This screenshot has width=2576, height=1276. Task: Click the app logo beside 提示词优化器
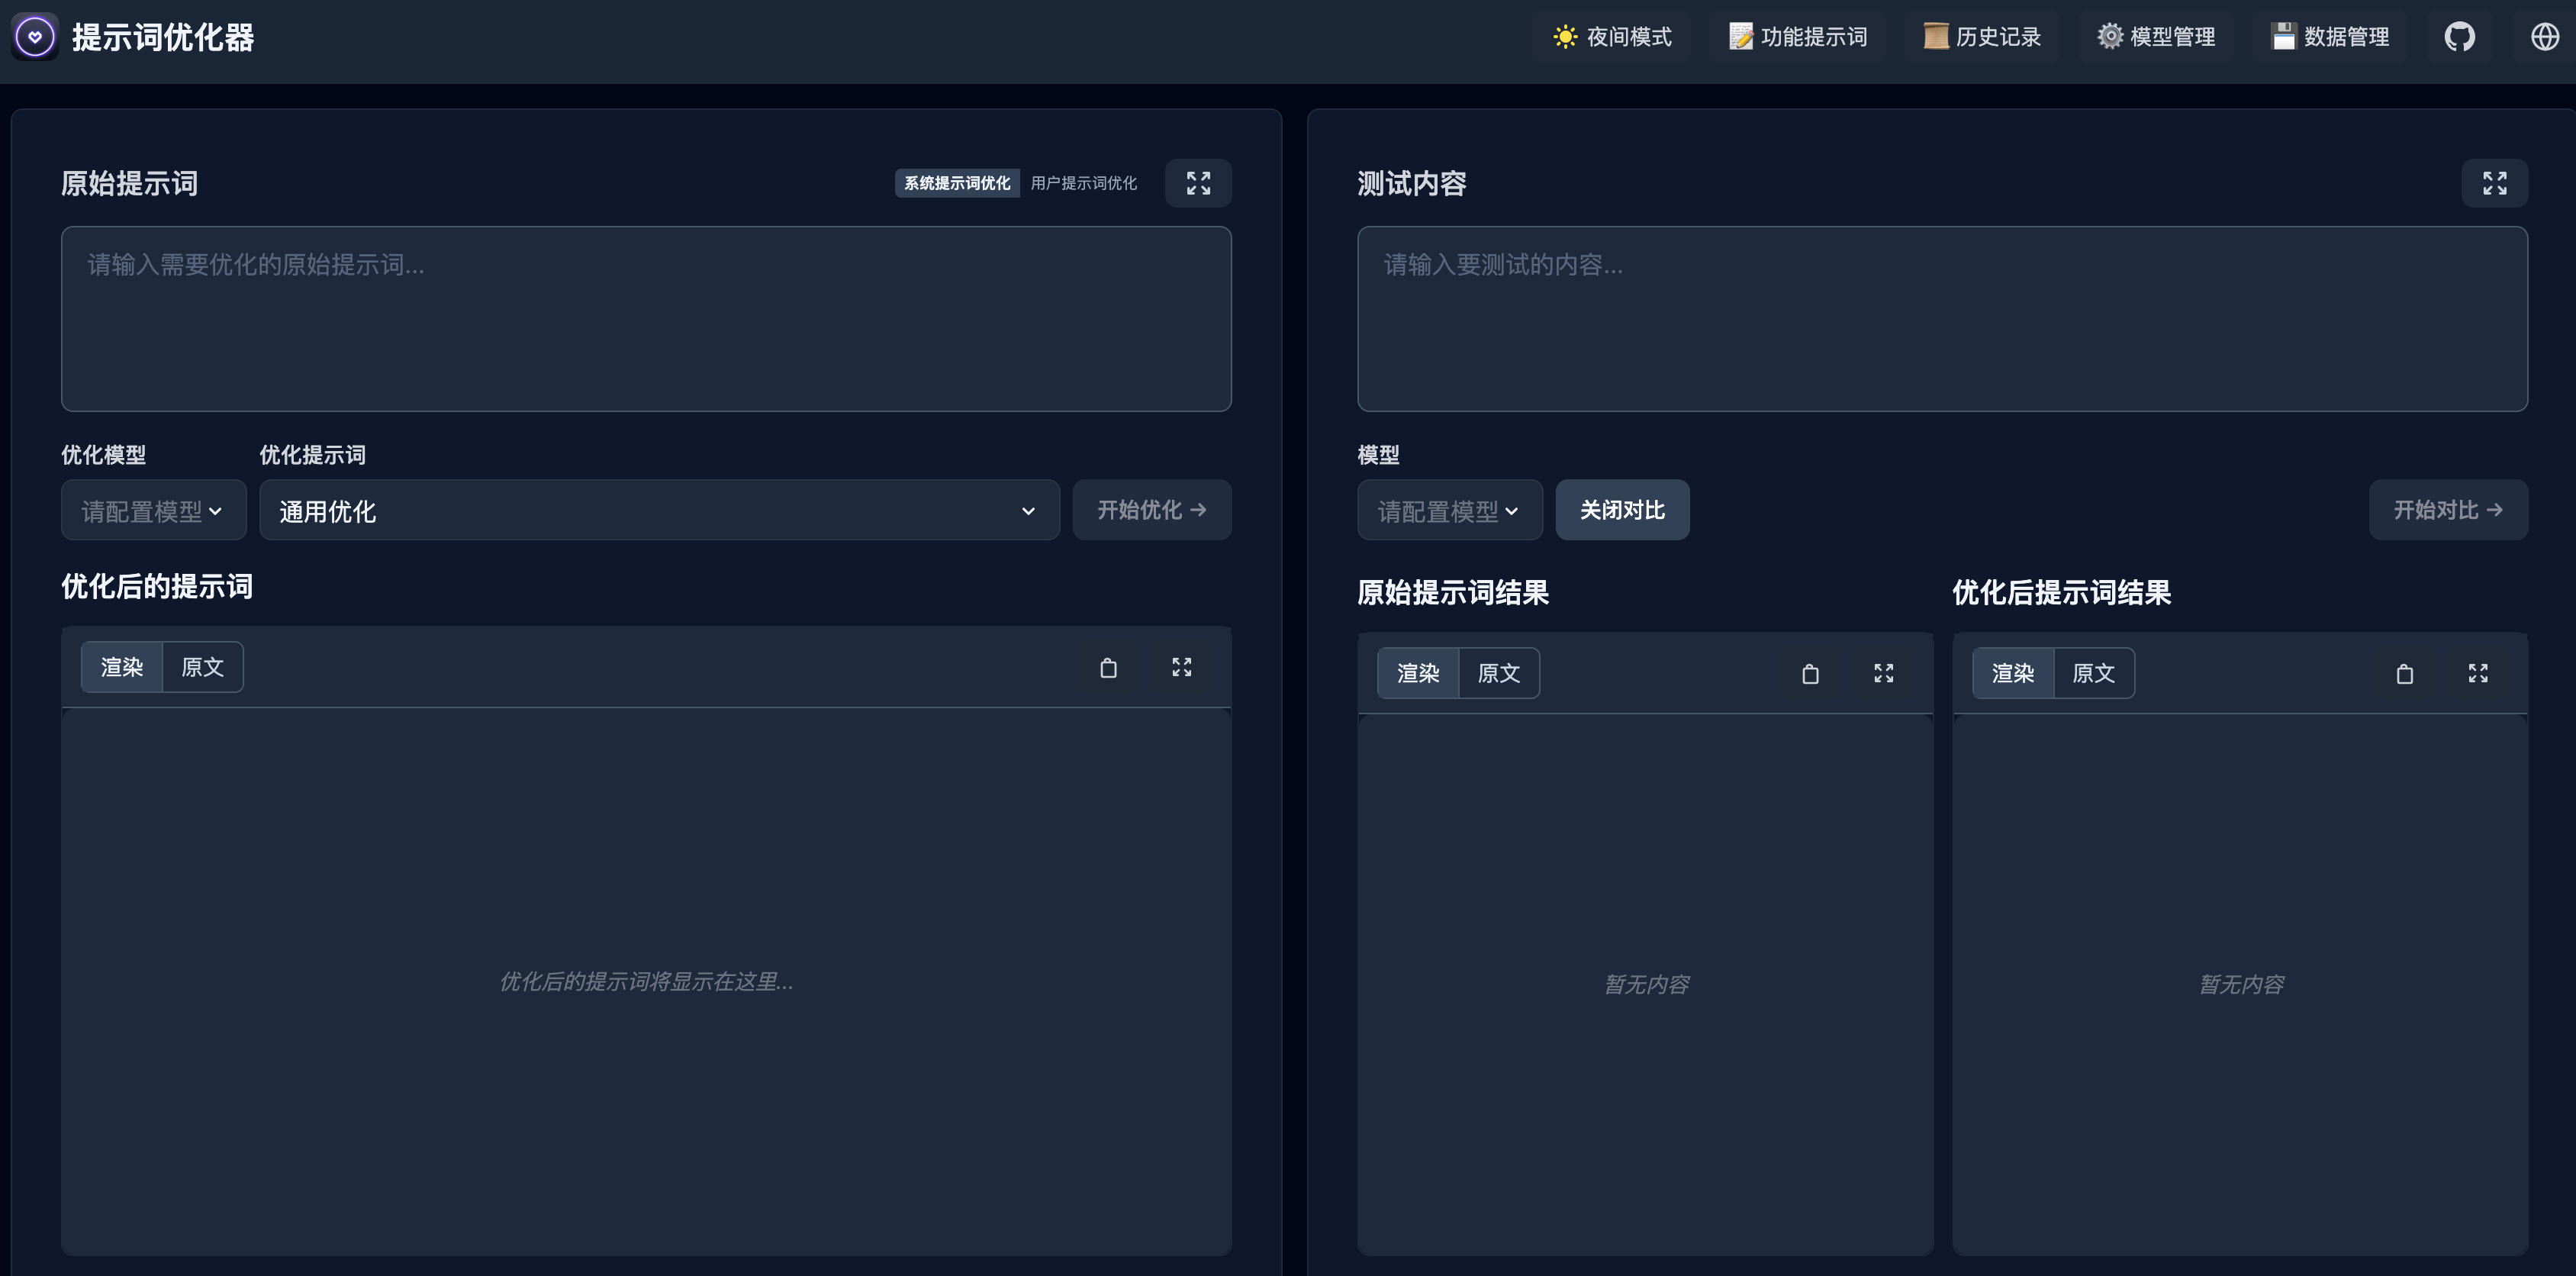coord(35,37)
